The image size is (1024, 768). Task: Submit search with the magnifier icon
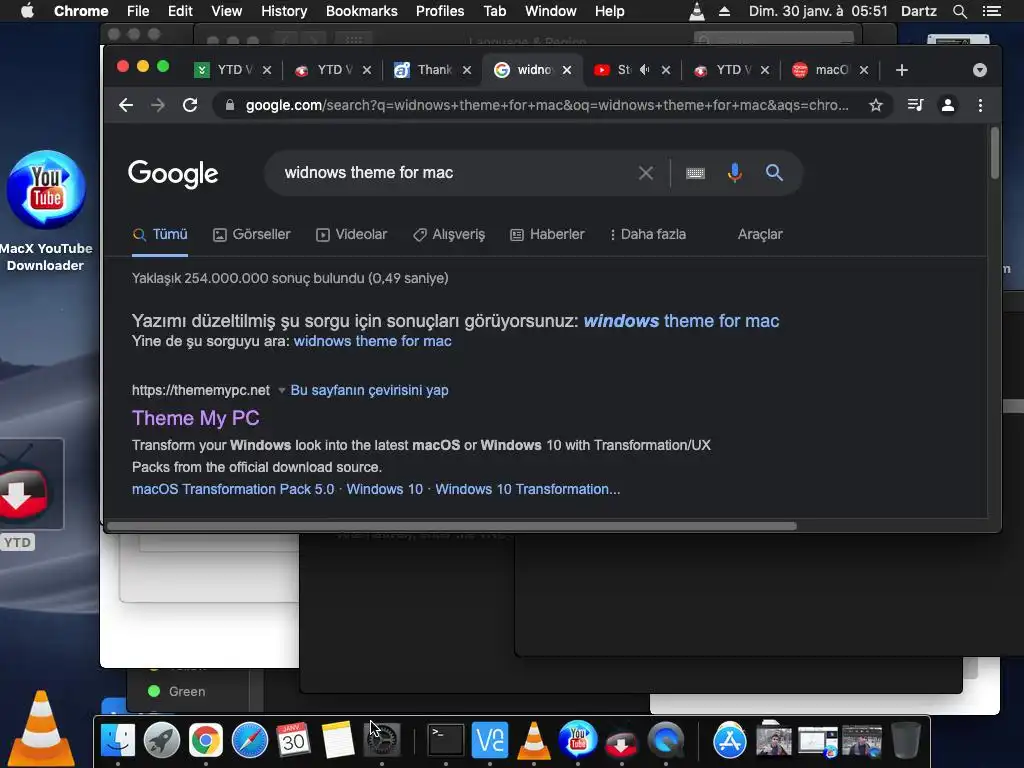tap(775, 173)
